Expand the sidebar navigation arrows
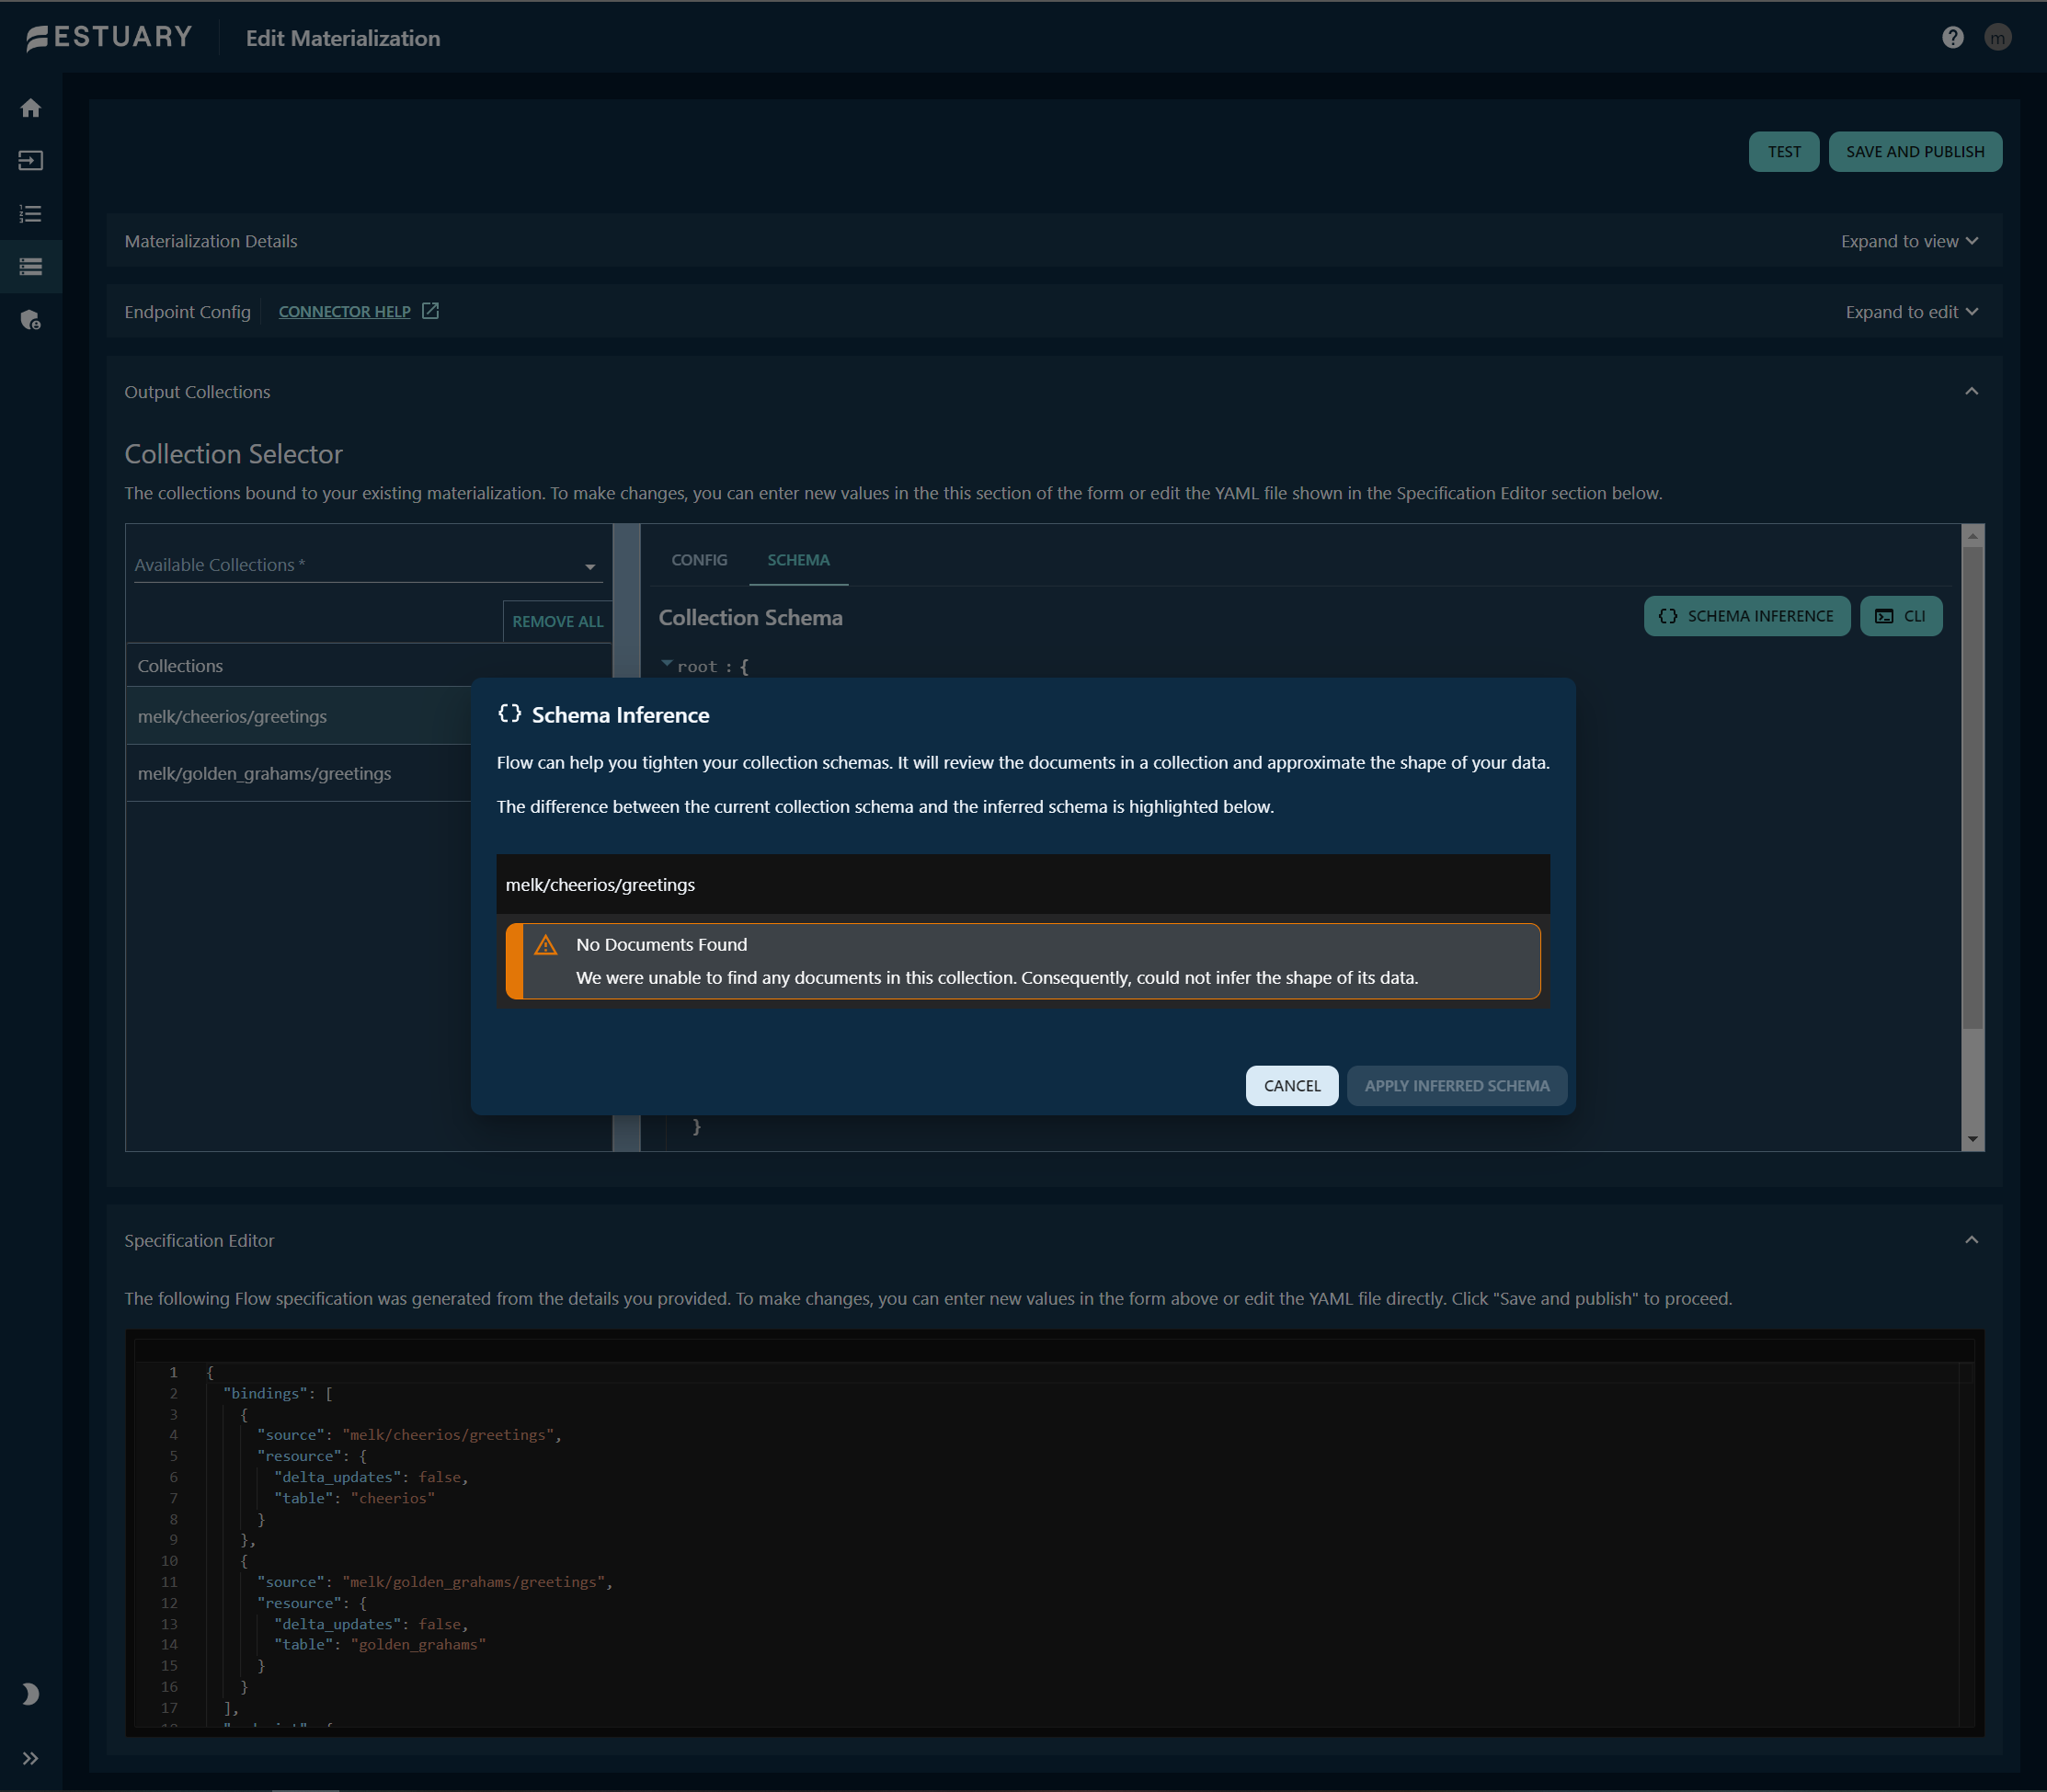Image resolution: width=2047 pixels, height=1792 pixels. (31, 1759)
